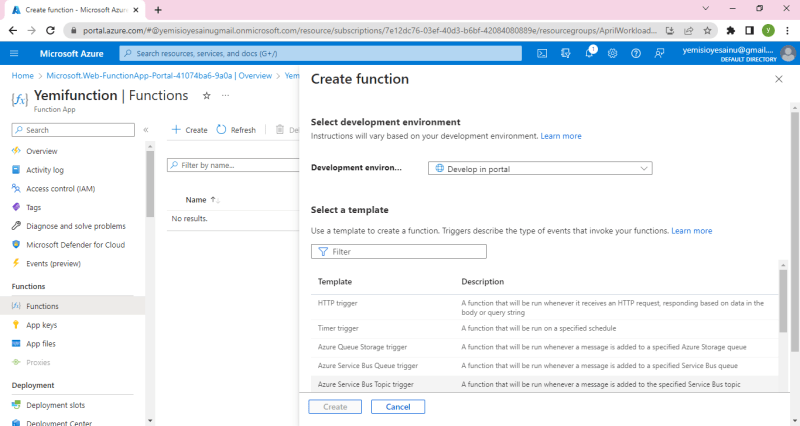Image resolution: width=800 pixels, height=426 pixels.
Task: Favorite Yemifunction with the star icon
Action: pyautogui.click(x=207, y=95)
